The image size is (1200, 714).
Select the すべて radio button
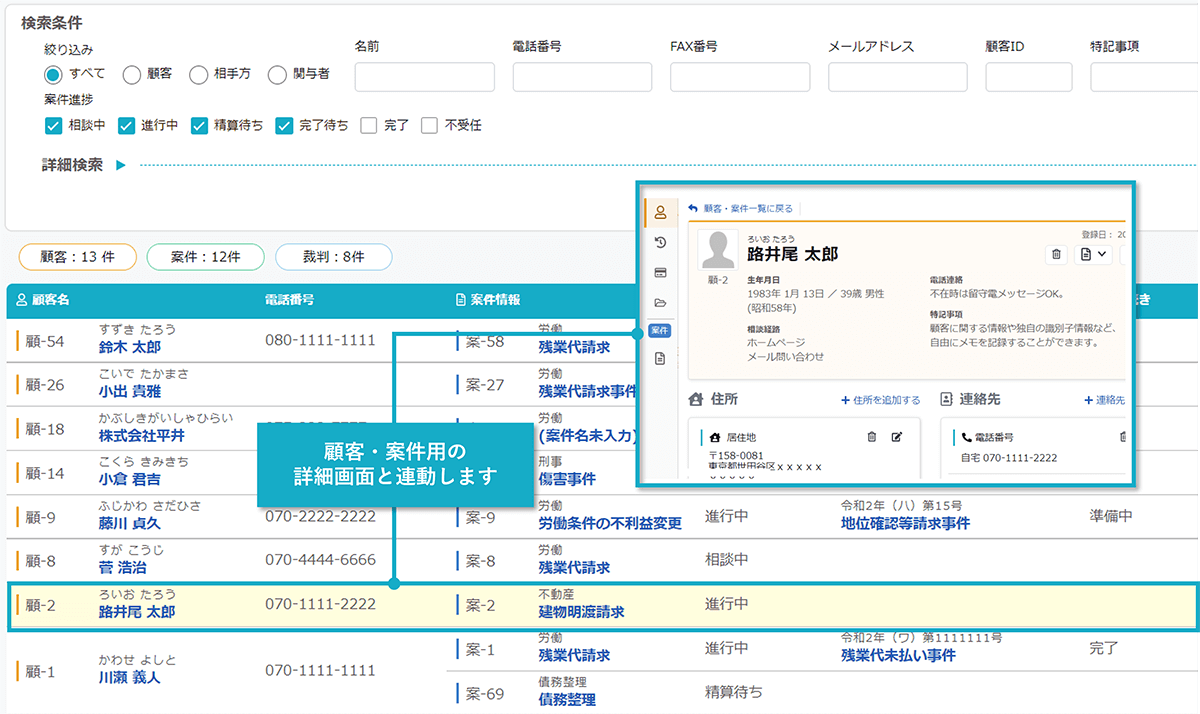pyautogui.click(x=54, y=74)
